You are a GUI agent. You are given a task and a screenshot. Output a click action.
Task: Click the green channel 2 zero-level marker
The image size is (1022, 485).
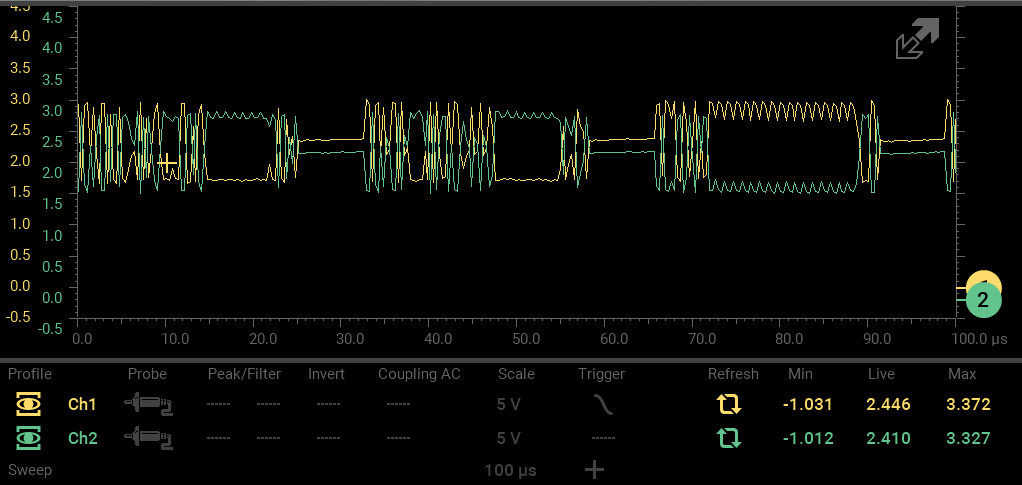click(x=982, y=300)
